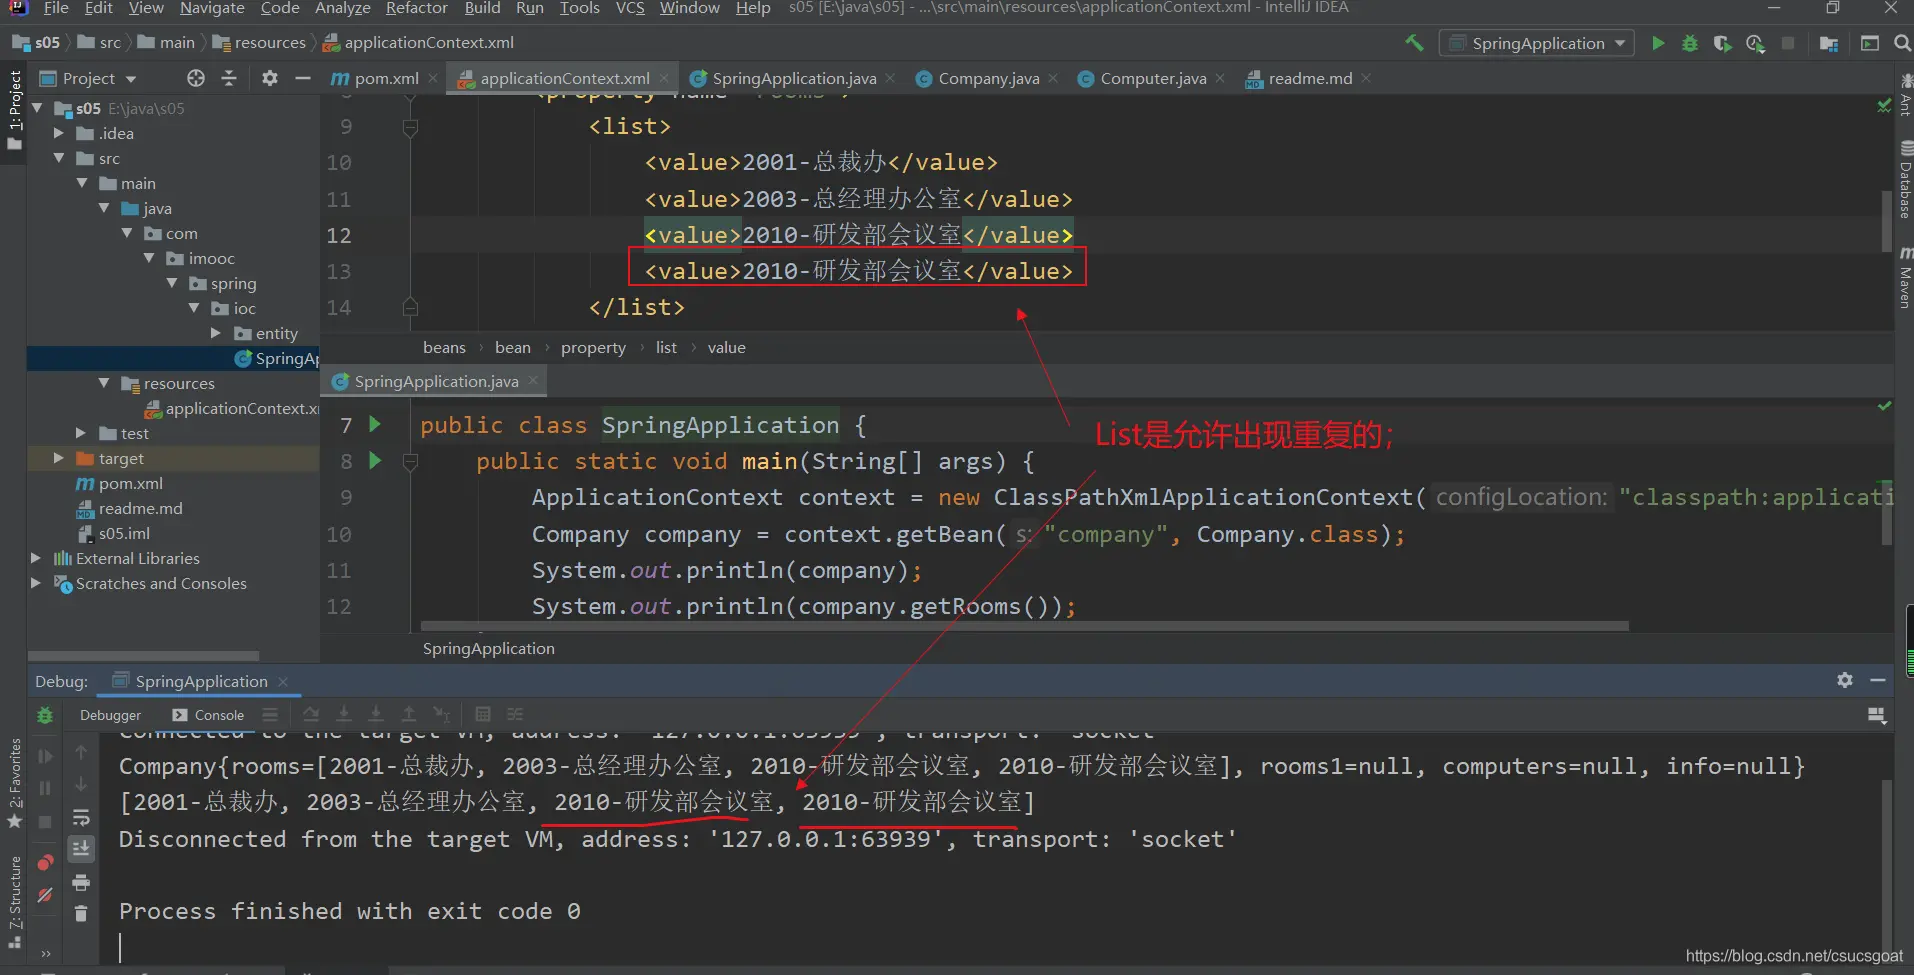Click the 'property' breadcrumb in XML editor

[x=593, y=347]
